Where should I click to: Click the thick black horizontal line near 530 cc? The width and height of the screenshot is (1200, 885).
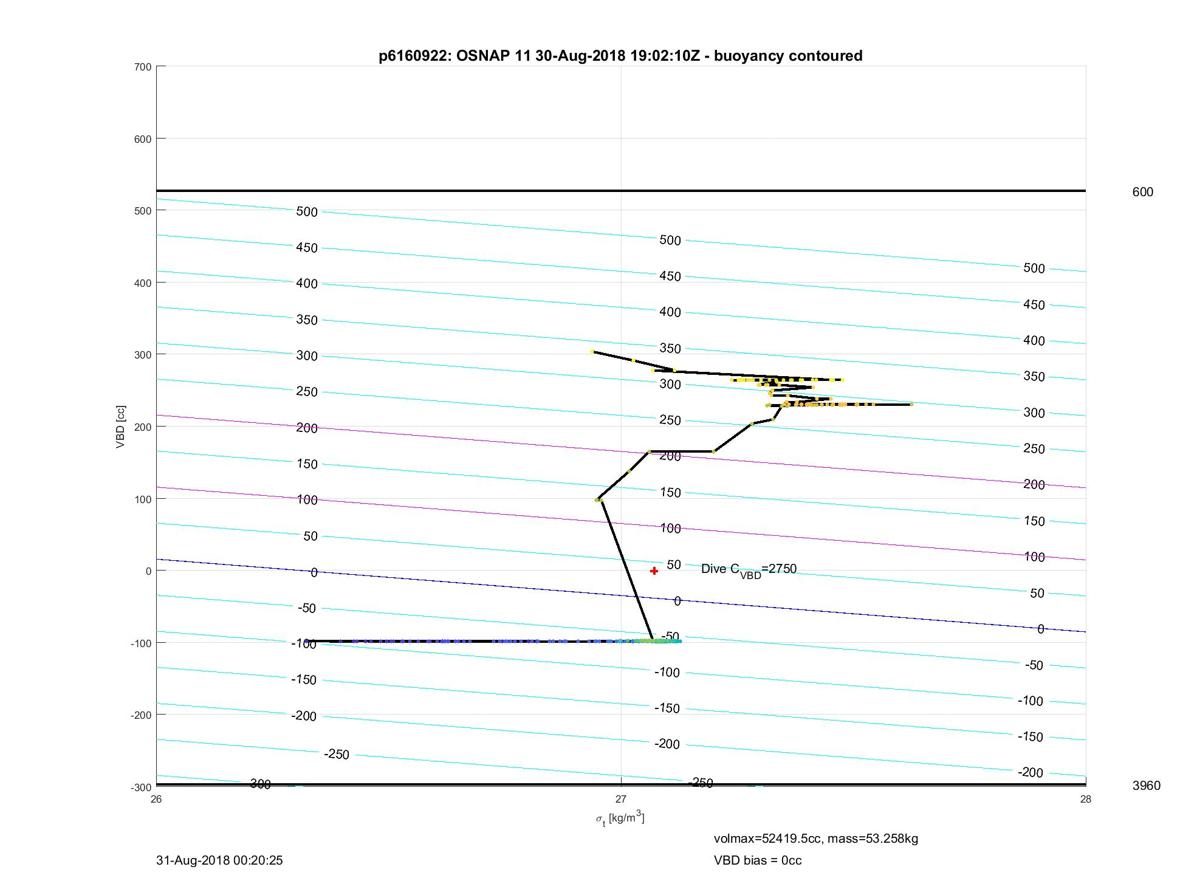click(621, 190)
